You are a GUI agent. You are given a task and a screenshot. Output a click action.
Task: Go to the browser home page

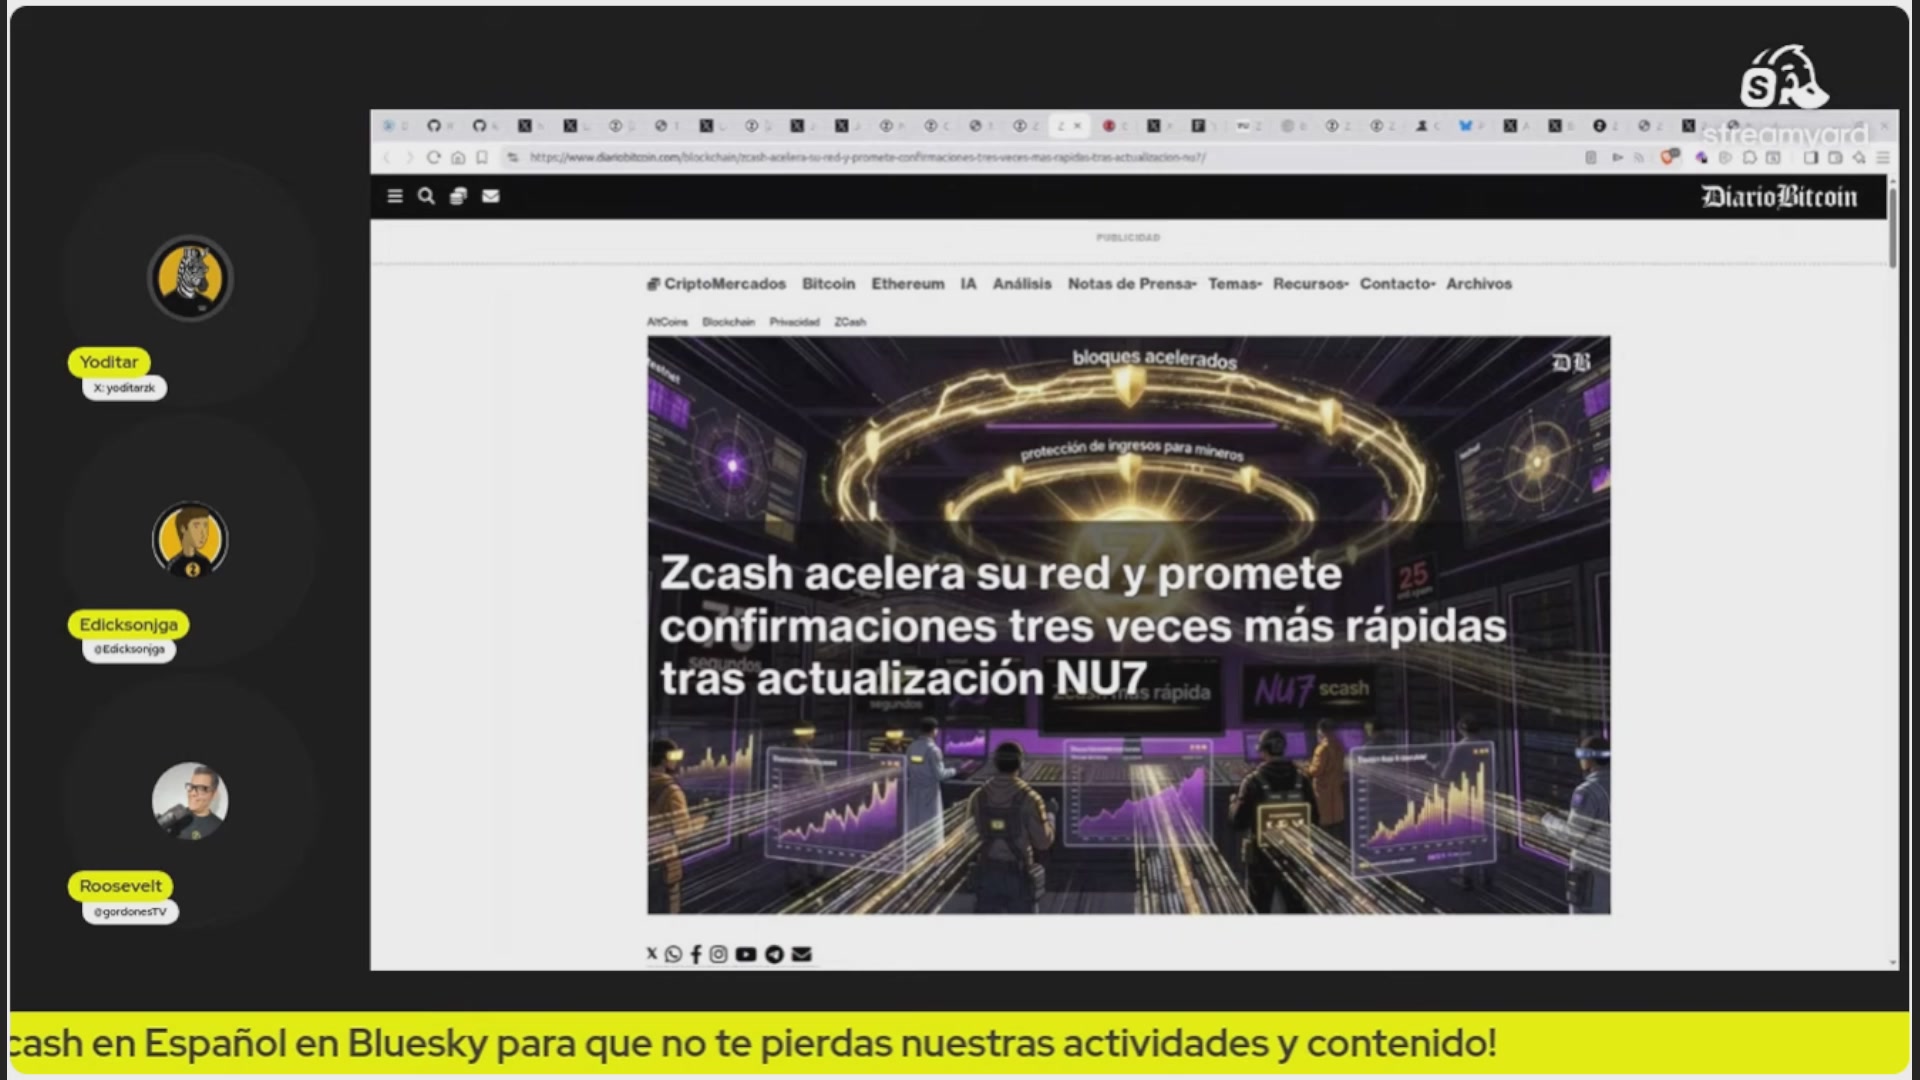(x=458, y=157)
